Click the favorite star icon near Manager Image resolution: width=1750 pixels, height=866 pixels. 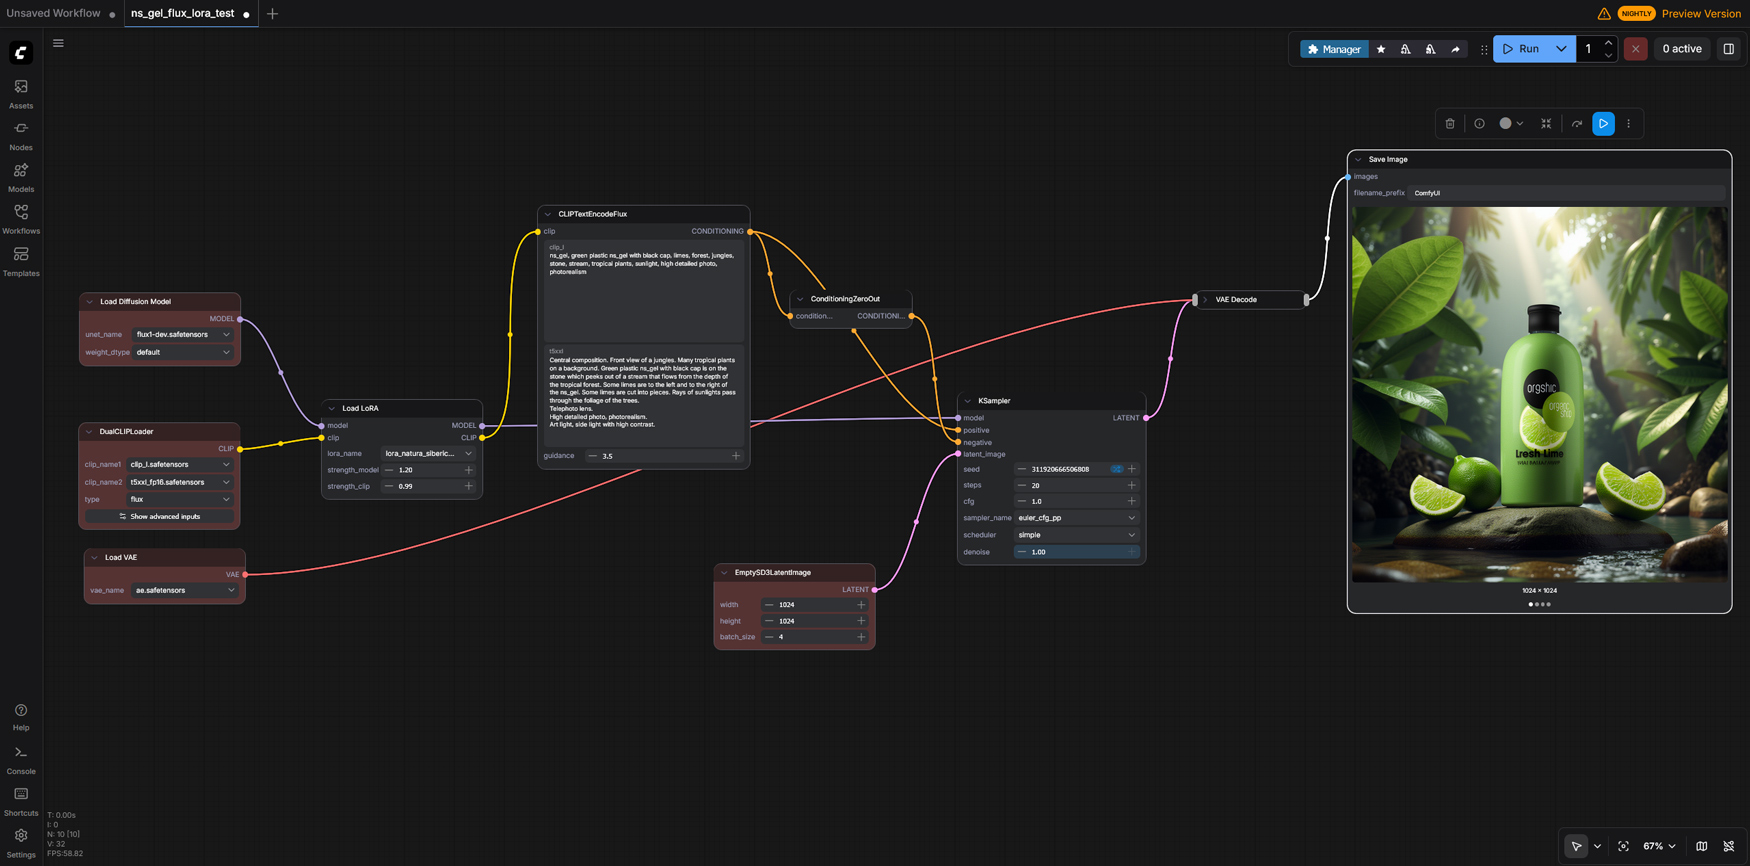coord(1381,49)
